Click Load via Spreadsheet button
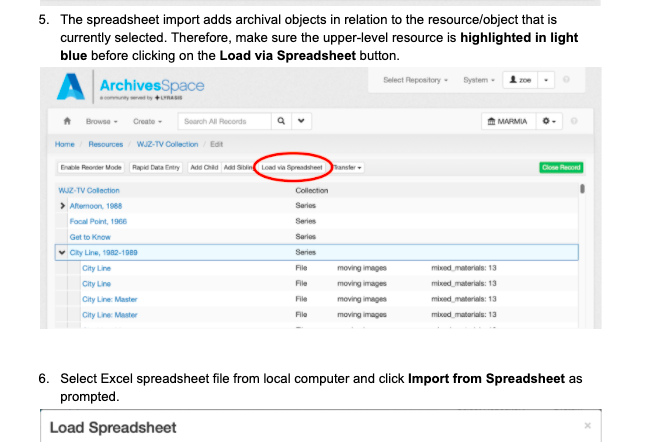 click(291, 167)
